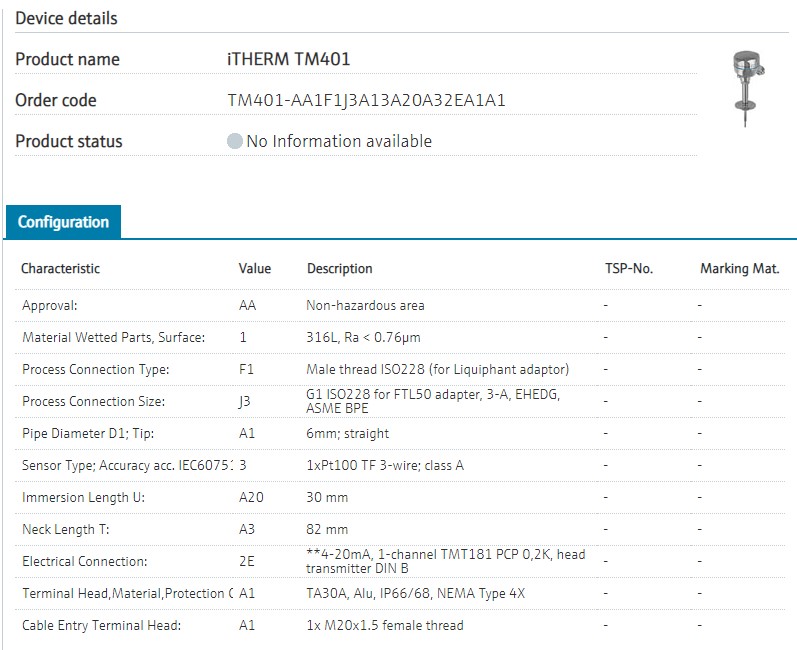The height and width of the screenshot is (650, 797).
Task: Open the Configuration tab
Action: coord(63,222)
